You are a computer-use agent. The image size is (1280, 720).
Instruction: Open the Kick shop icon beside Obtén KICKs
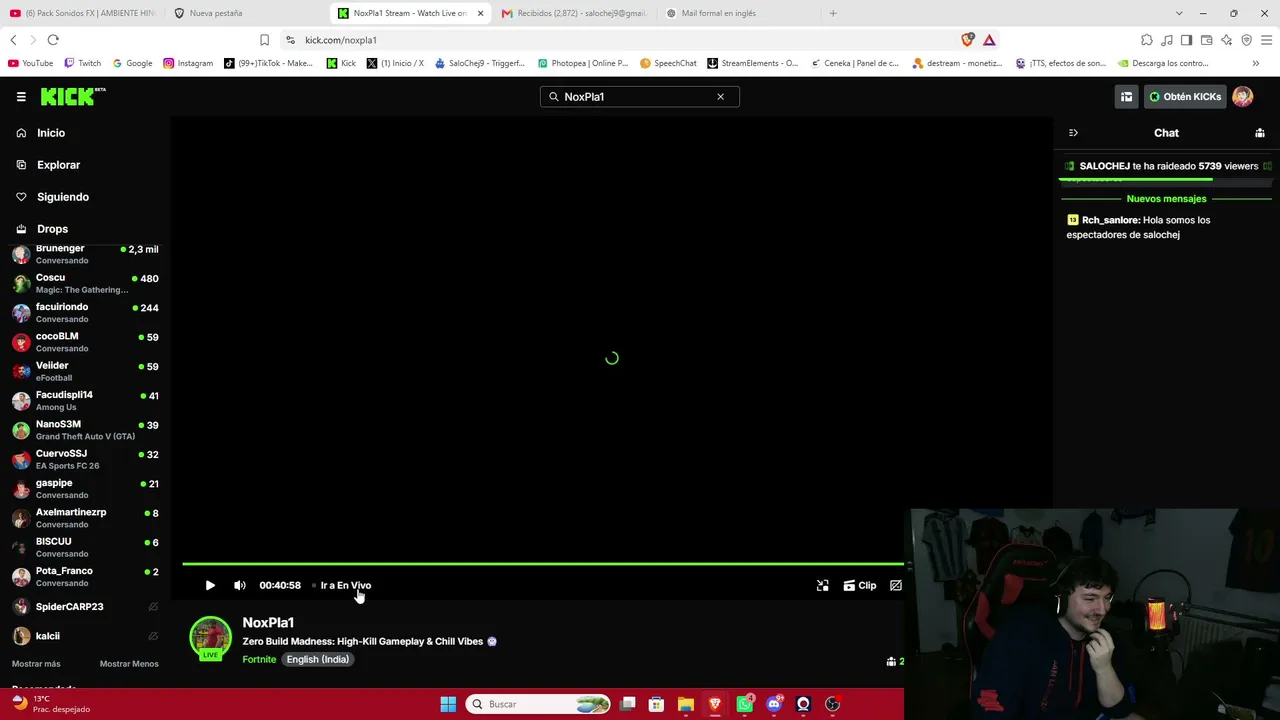coord(1126,97)
